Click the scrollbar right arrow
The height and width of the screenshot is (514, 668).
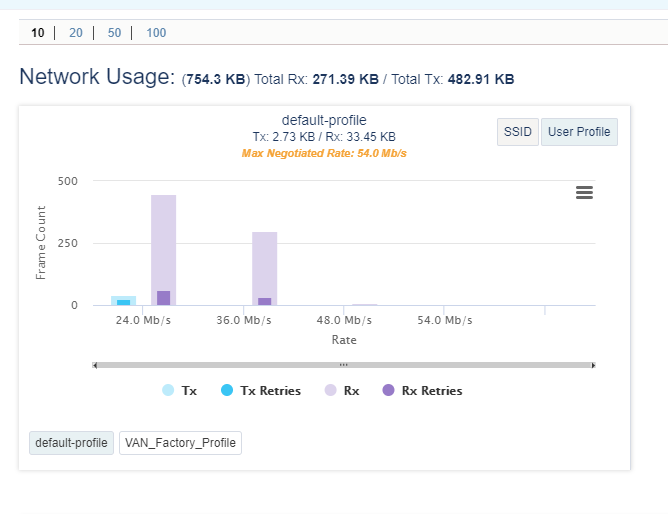tap(593, 365)
